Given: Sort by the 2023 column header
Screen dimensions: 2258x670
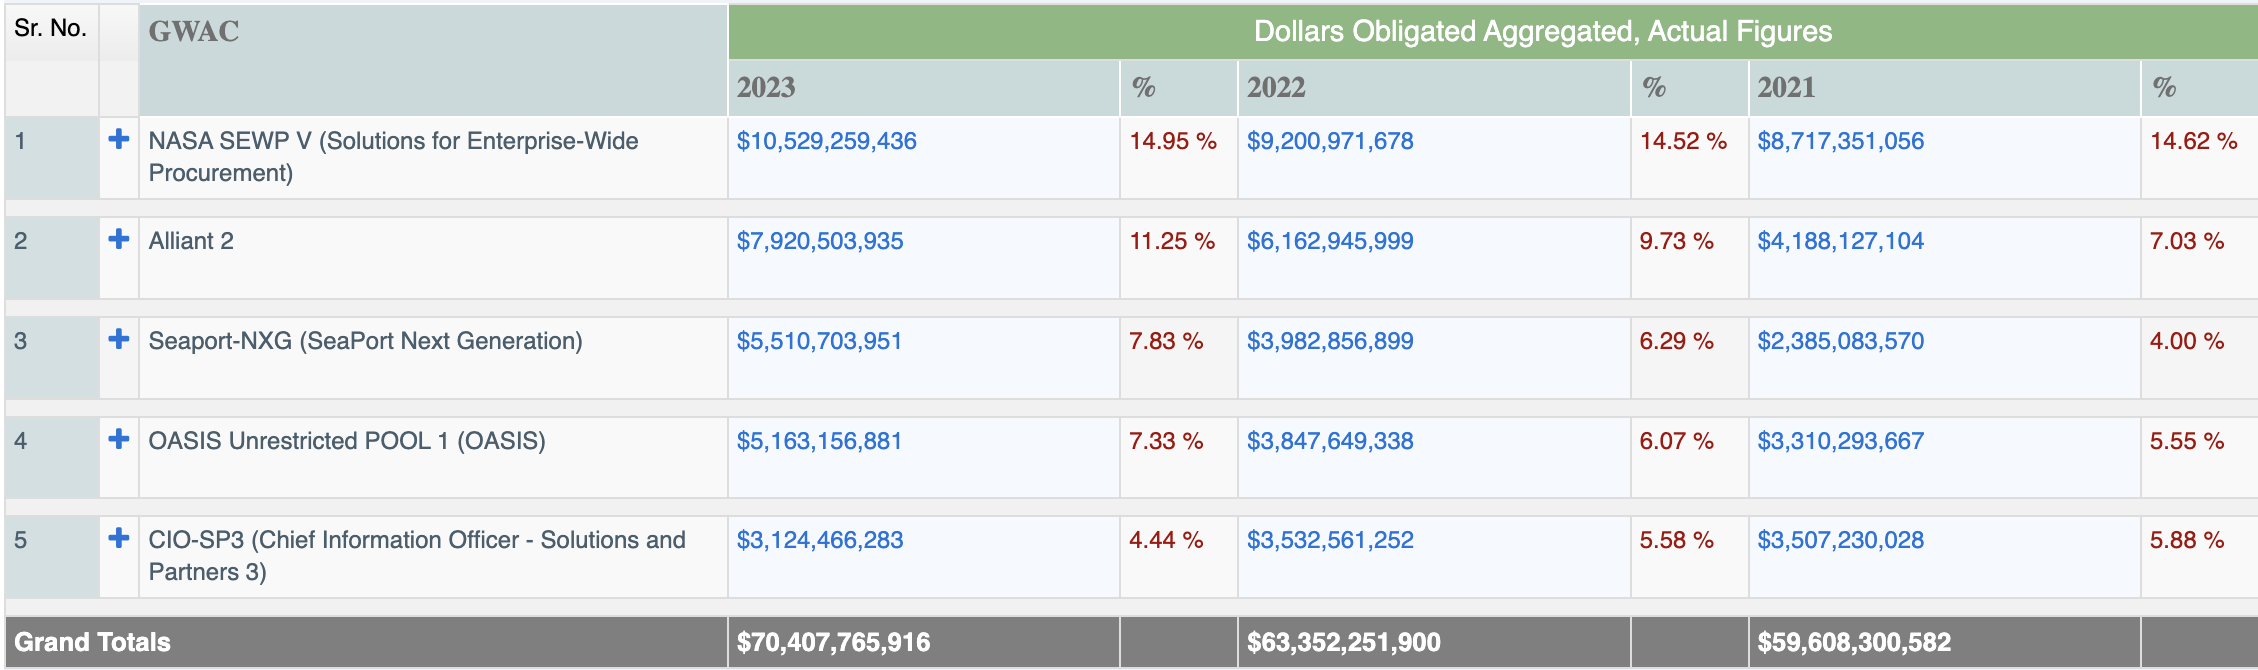Looking at the screenshot, I should pos(766,88).
